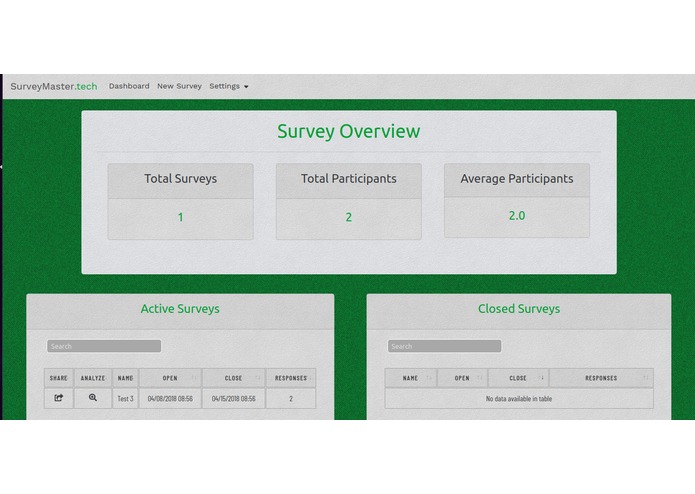Sort Active Surveys by Analyze column
Screen dimensions: 695x494
[x=93, y=378]
